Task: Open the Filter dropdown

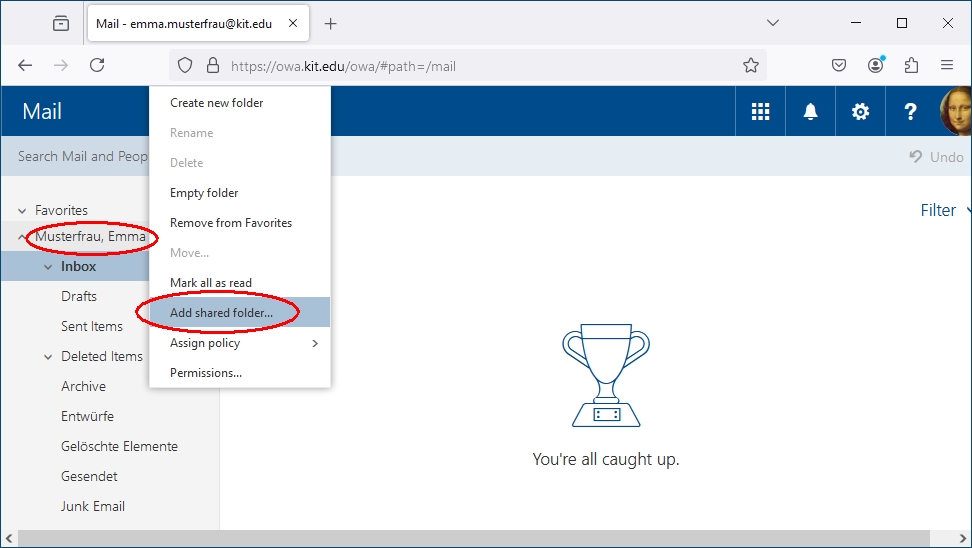Action: [x=945, y=210]
